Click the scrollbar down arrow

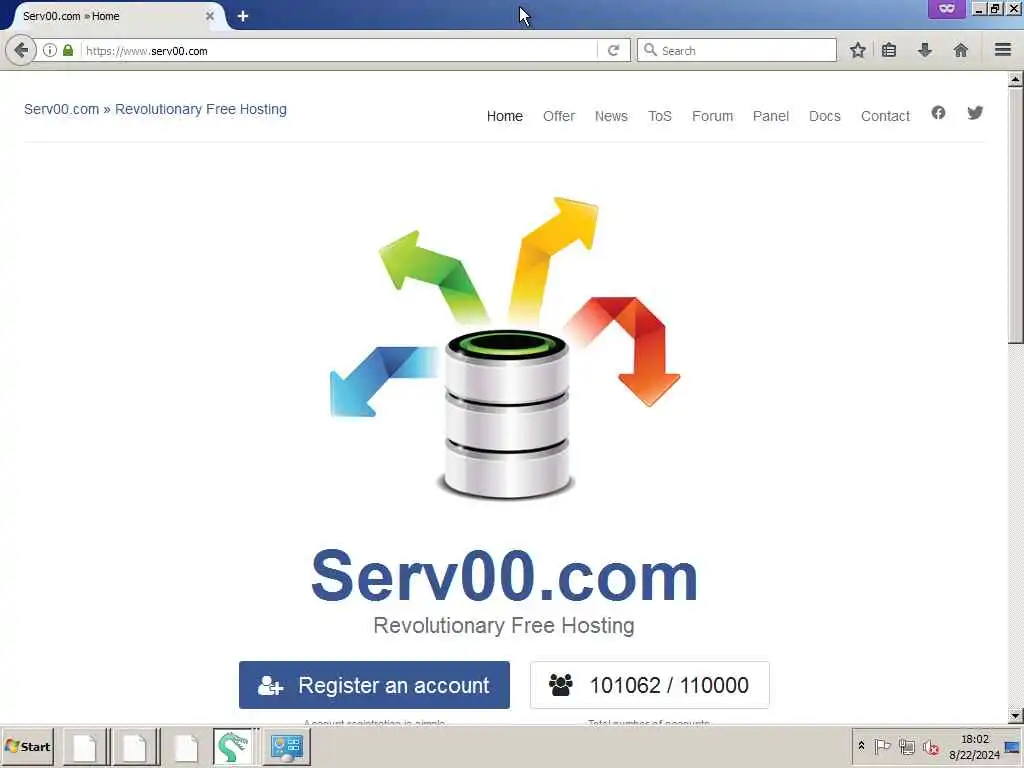pyautogui.click(x=1015, y=716)
